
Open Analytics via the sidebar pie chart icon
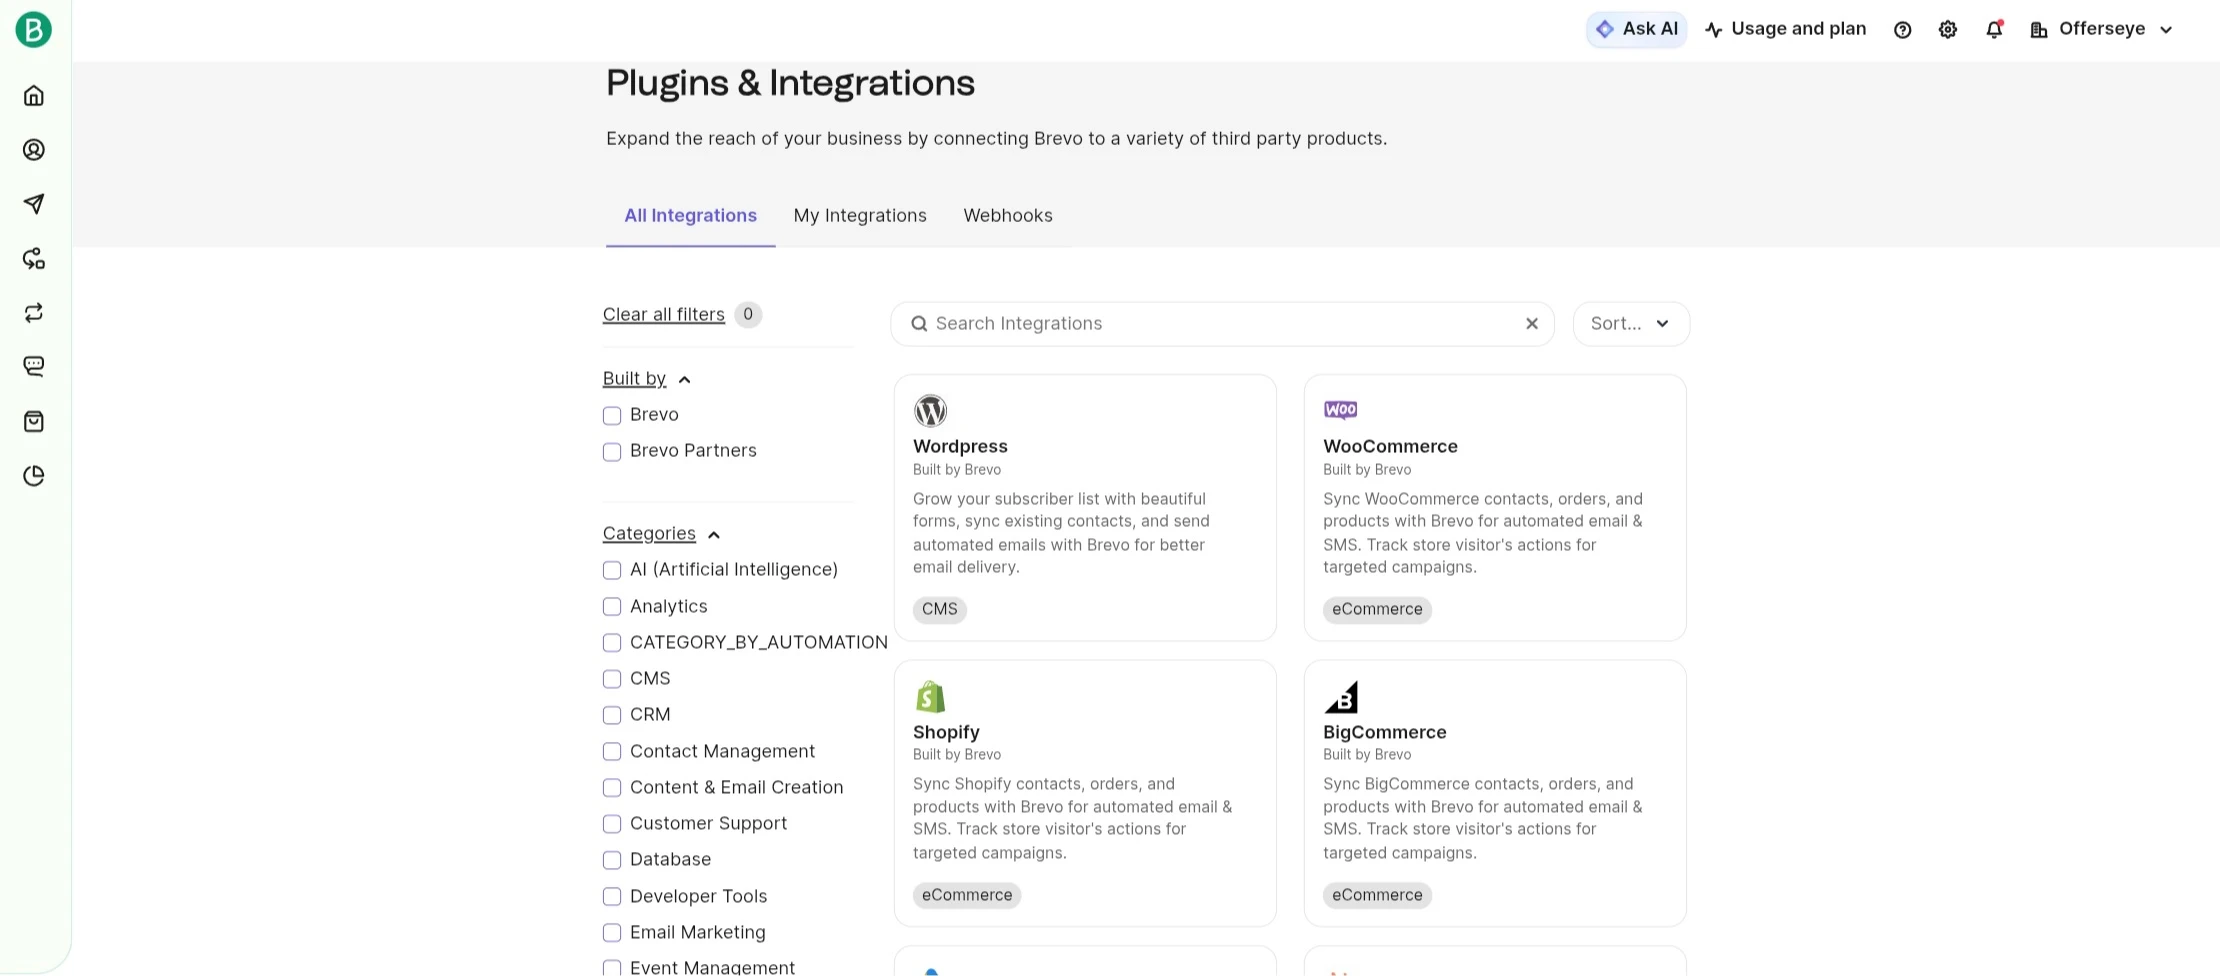[x=34, y=476]
